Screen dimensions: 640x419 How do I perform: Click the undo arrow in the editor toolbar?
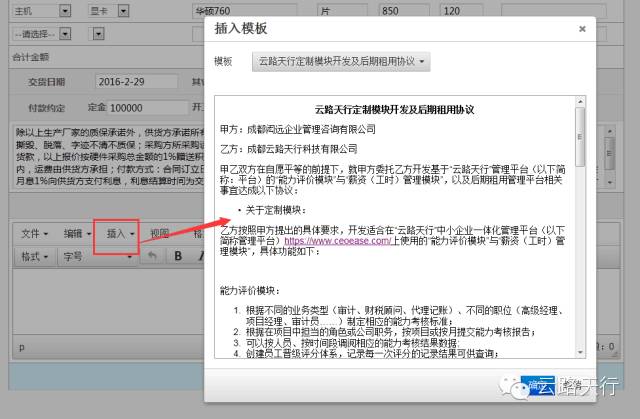pos(153,256)
